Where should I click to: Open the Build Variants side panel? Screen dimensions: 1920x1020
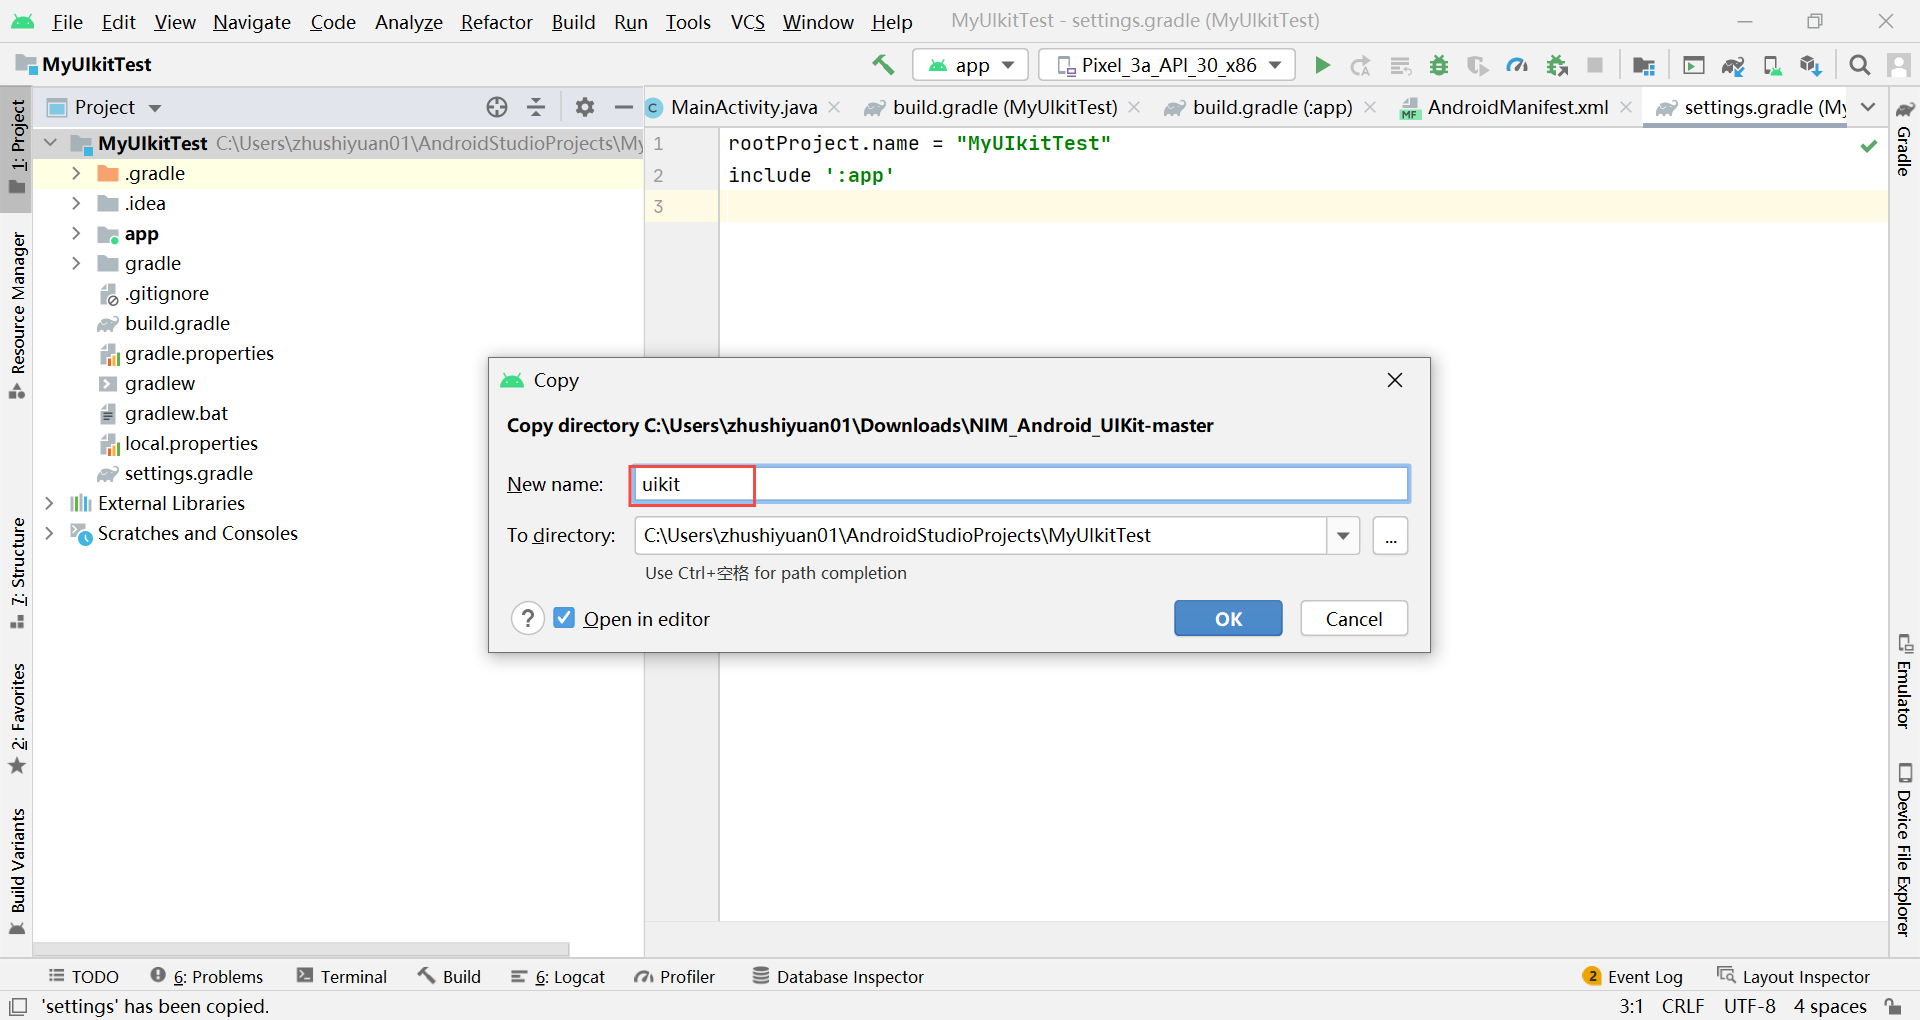click(x=17, y=870)
